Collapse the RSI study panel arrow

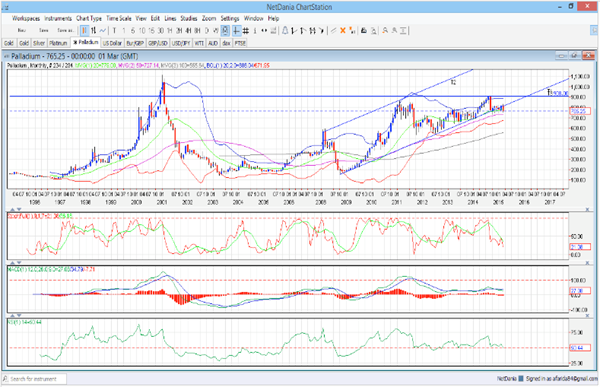point(13,315)
